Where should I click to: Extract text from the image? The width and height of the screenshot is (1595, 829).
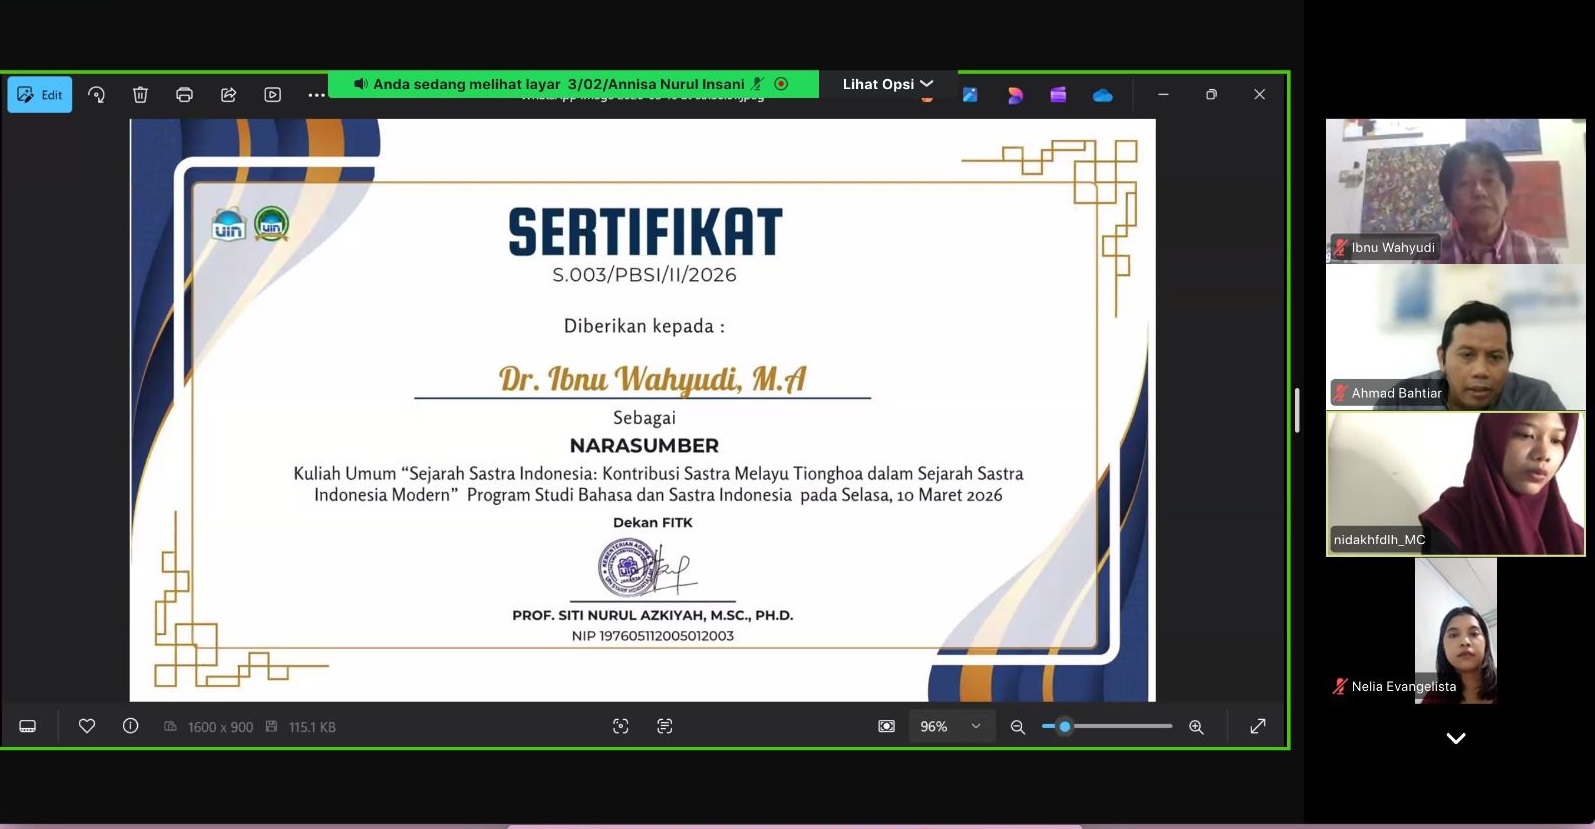coord(664,727)
